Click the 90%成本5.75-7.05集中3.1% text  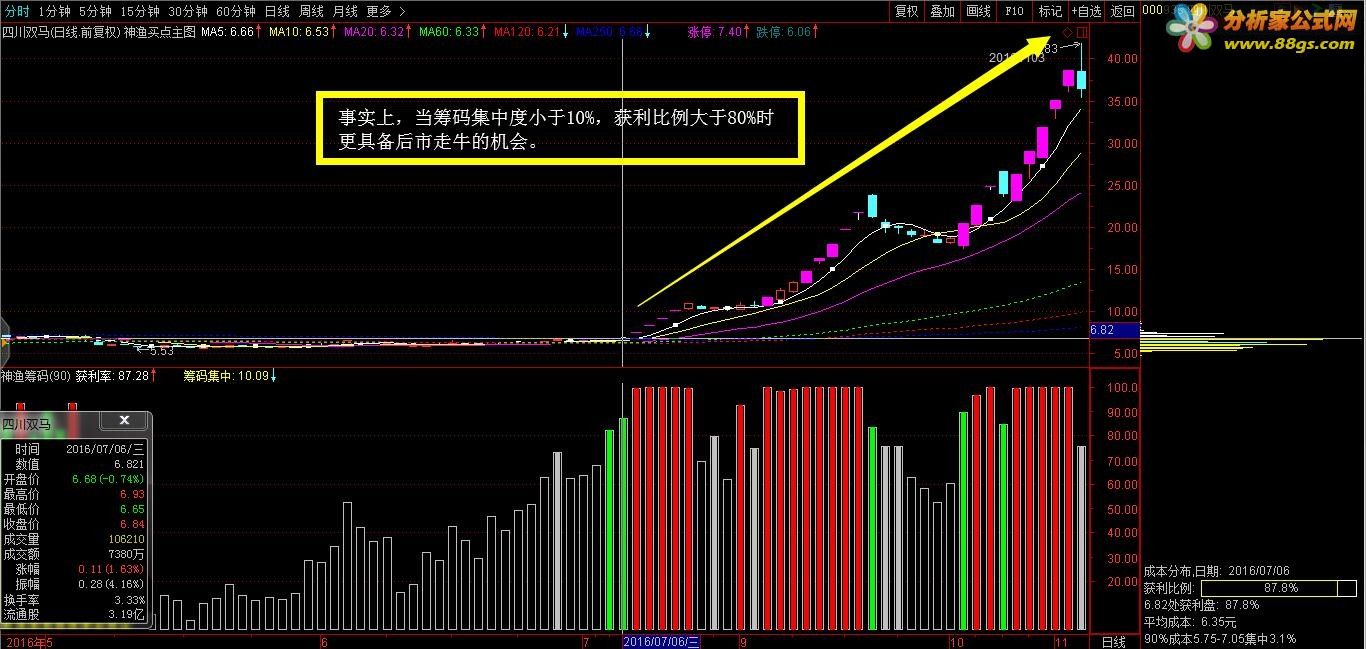point(1220,638)
